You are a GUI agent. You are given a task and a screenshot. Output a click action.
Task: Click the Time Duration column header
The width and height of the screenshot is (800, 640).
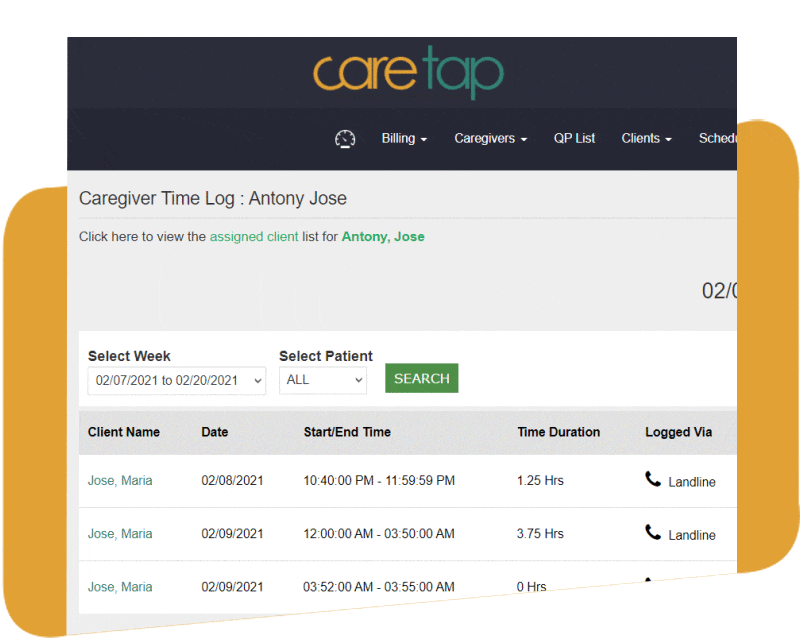tap(558, 433)
